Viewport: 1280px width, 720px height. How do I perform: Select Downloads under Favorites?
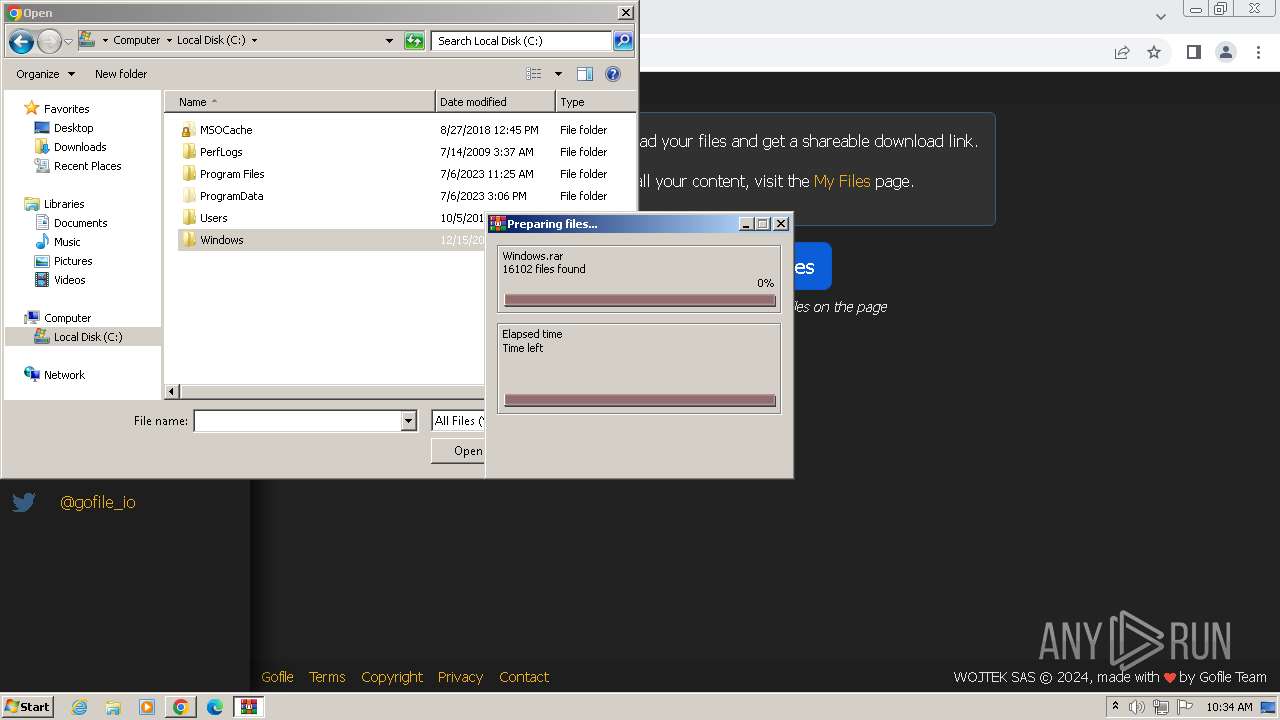point(80,147)
